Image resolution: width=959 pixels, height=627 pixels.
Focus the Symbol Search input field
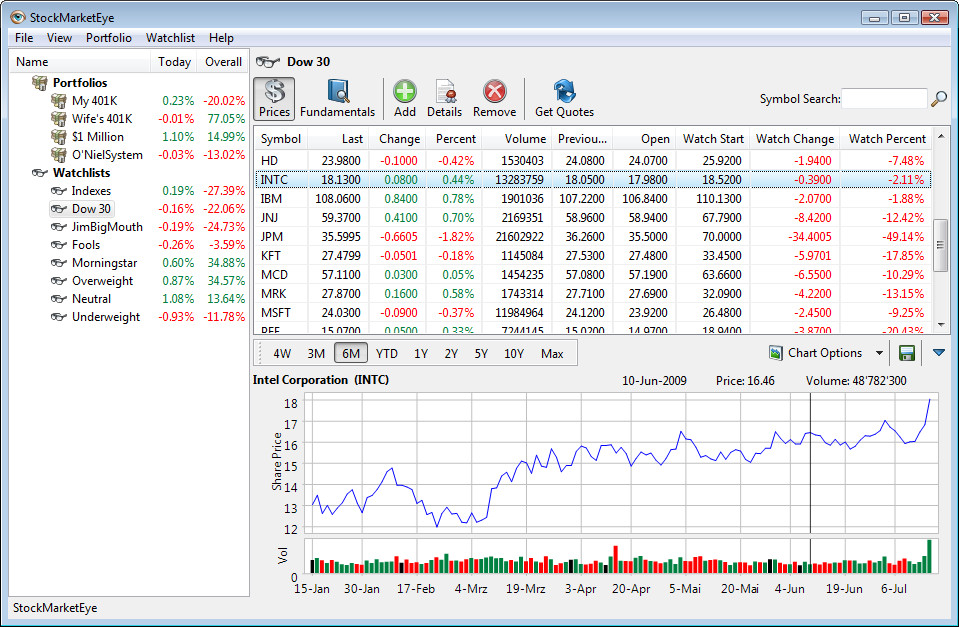coord(884,98)
